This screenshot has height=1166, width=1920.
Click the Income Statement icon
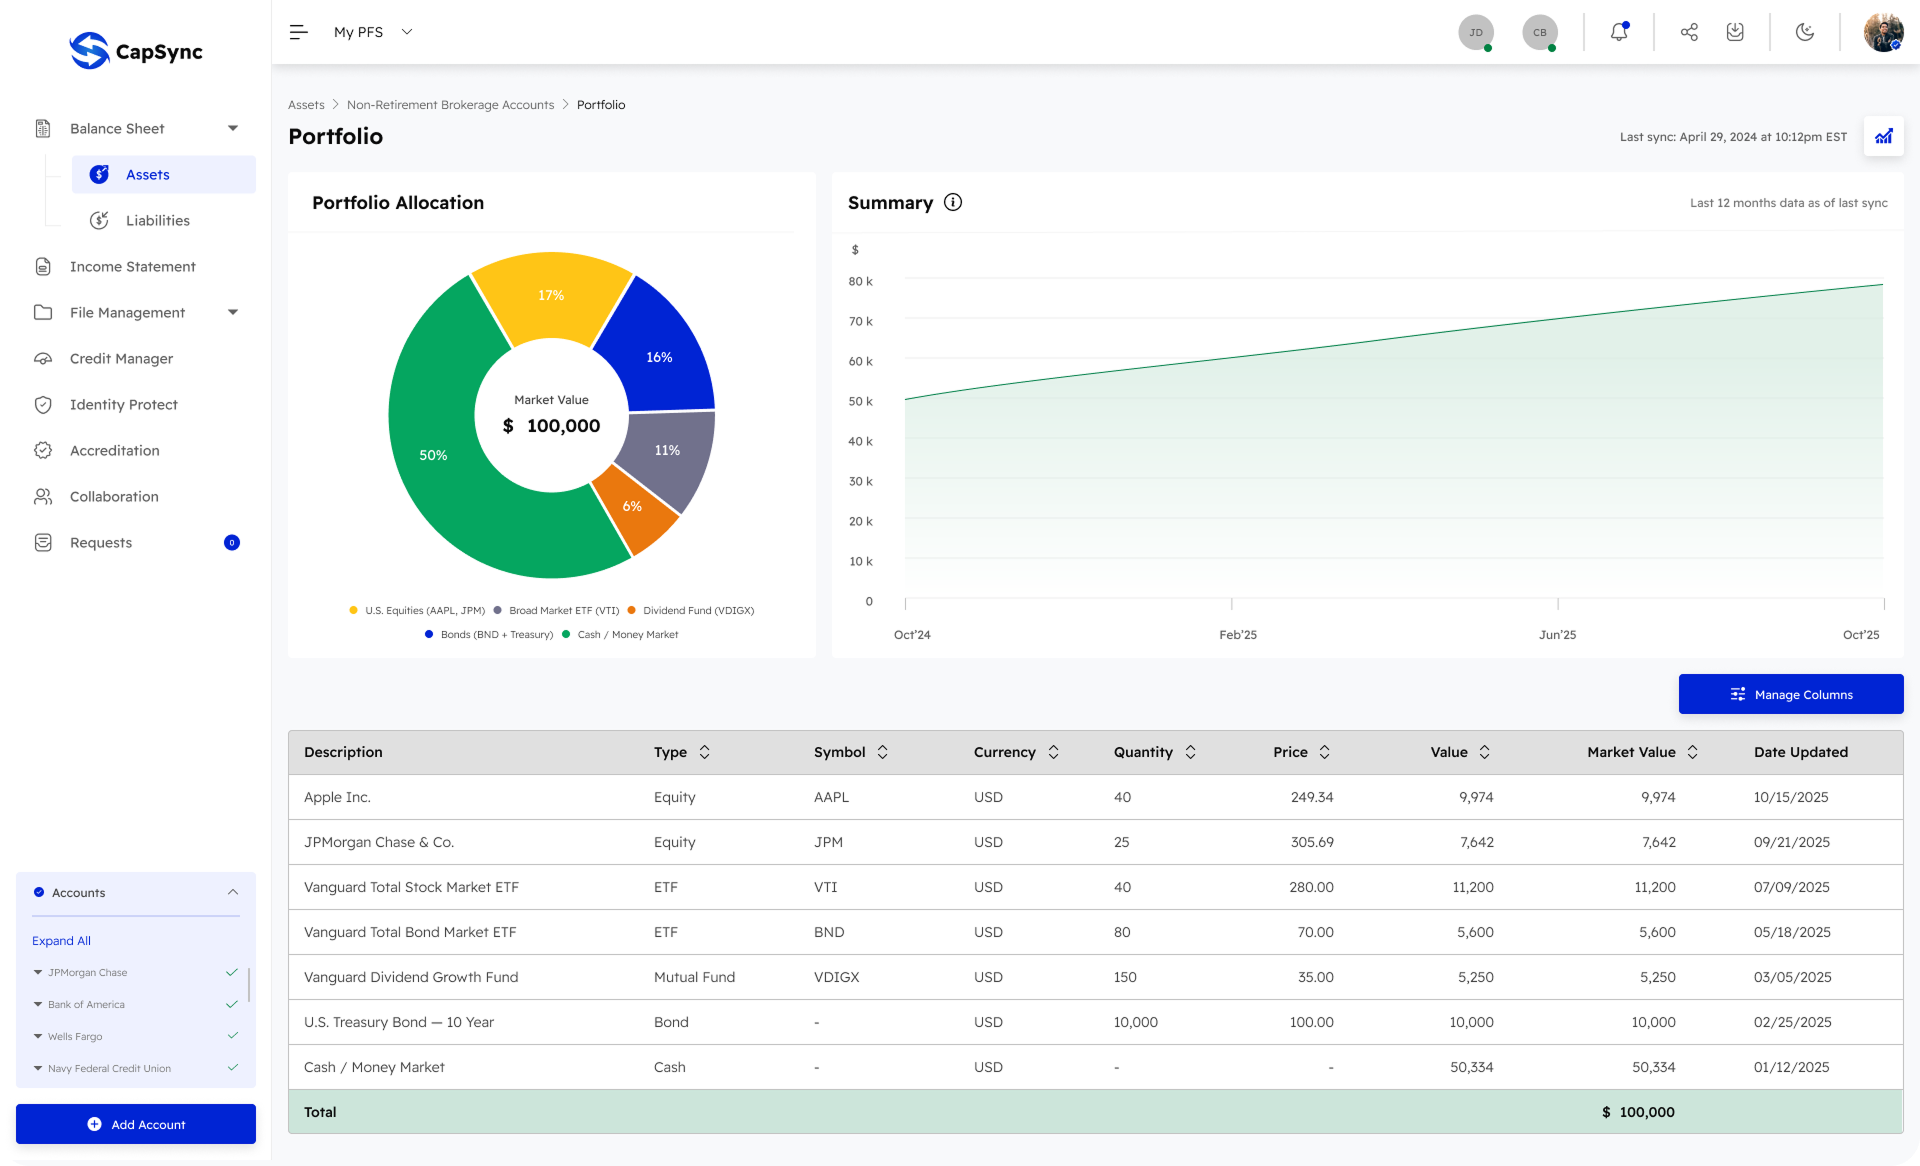[43, 266]
